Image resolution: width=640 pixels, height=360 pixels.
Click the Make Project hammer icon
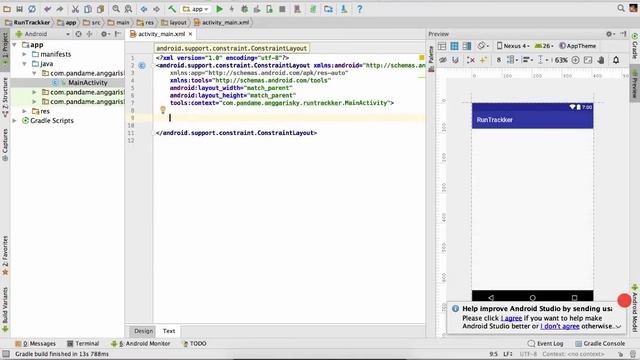(x=172, y=9)
